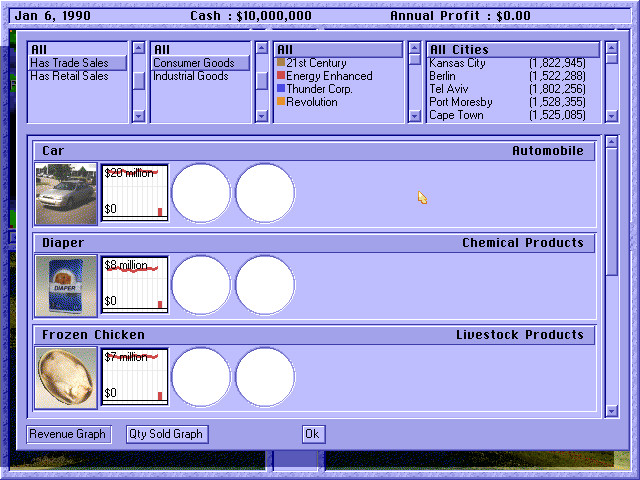The width and height of the screenshot is (640, 480).
Task: Click the city list scrollbar thumb
Action: coord(611,59)
